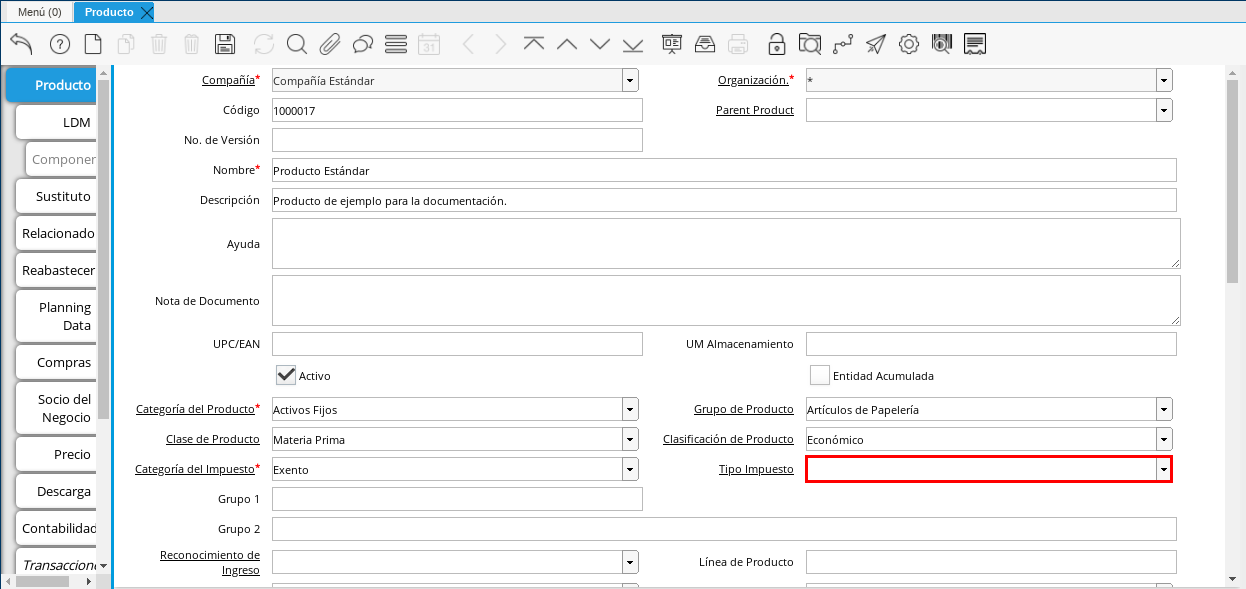Open the Sustituto side tab

[x=62, y=196]
